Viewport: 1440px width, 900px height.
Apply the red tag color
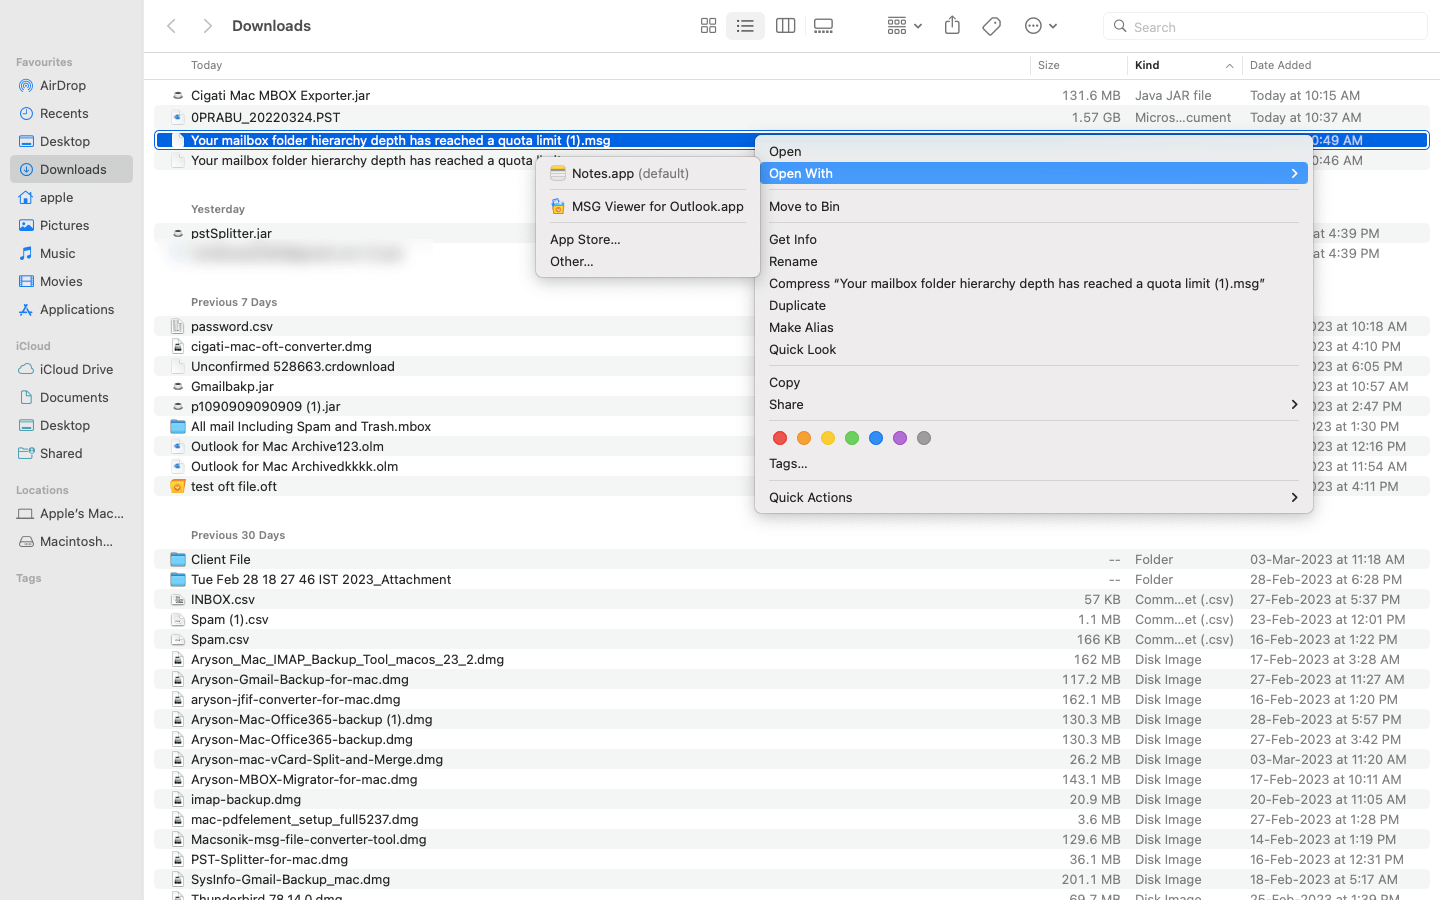780,438
